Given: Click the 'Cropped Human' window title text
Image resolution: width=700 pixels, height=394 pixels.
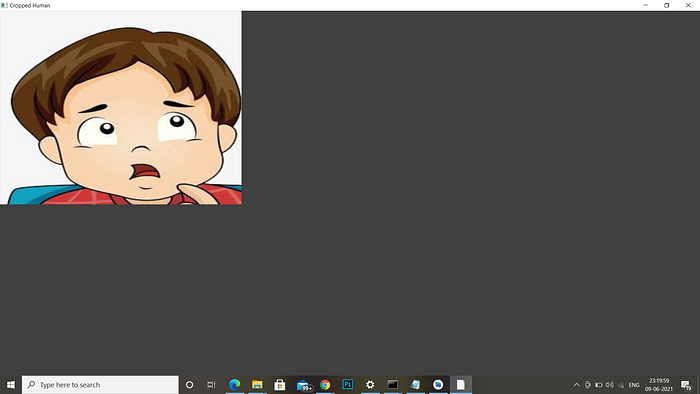Looking at the screenshot, I should point(30,5).
